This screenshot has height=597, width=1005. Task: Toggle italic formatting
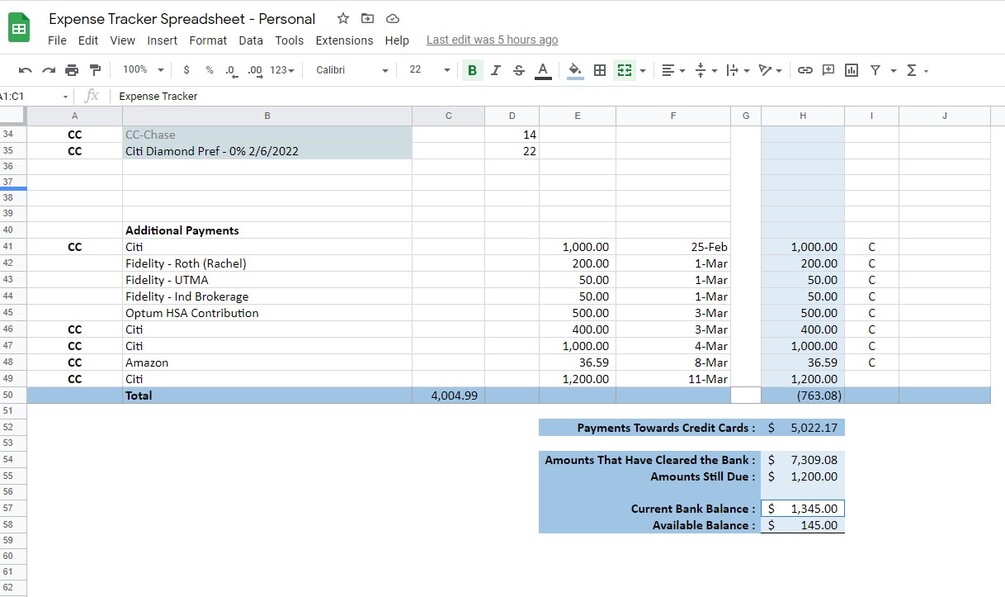495,70
